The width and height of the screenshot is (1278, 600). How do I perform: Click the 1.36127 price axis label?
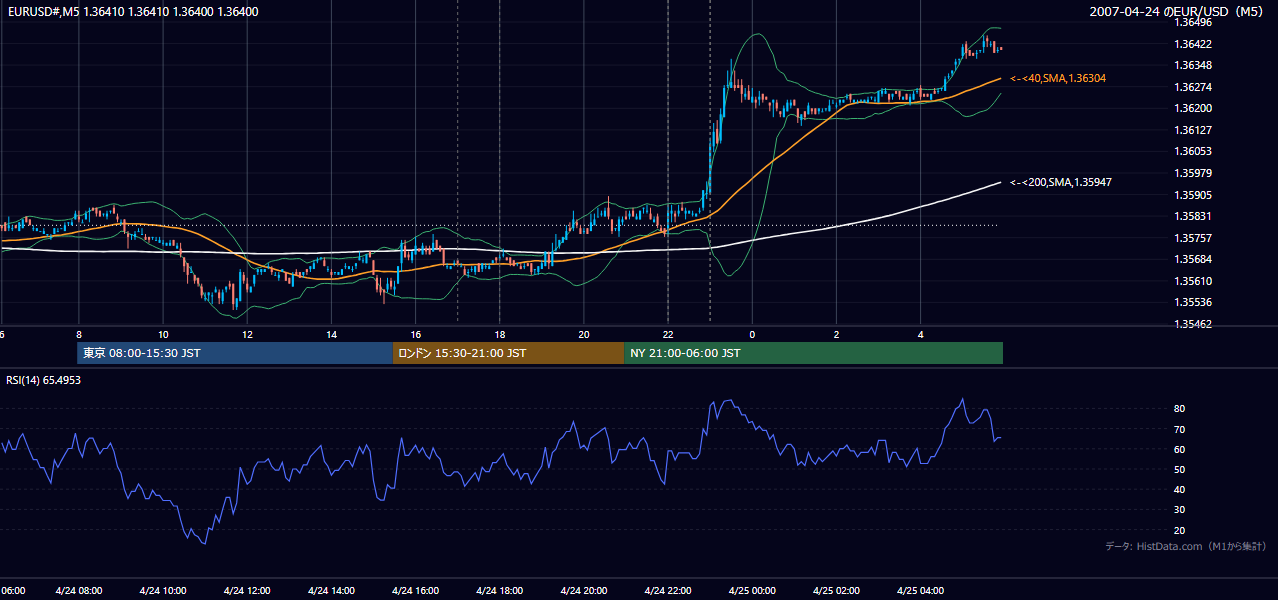click(1193, 130)
